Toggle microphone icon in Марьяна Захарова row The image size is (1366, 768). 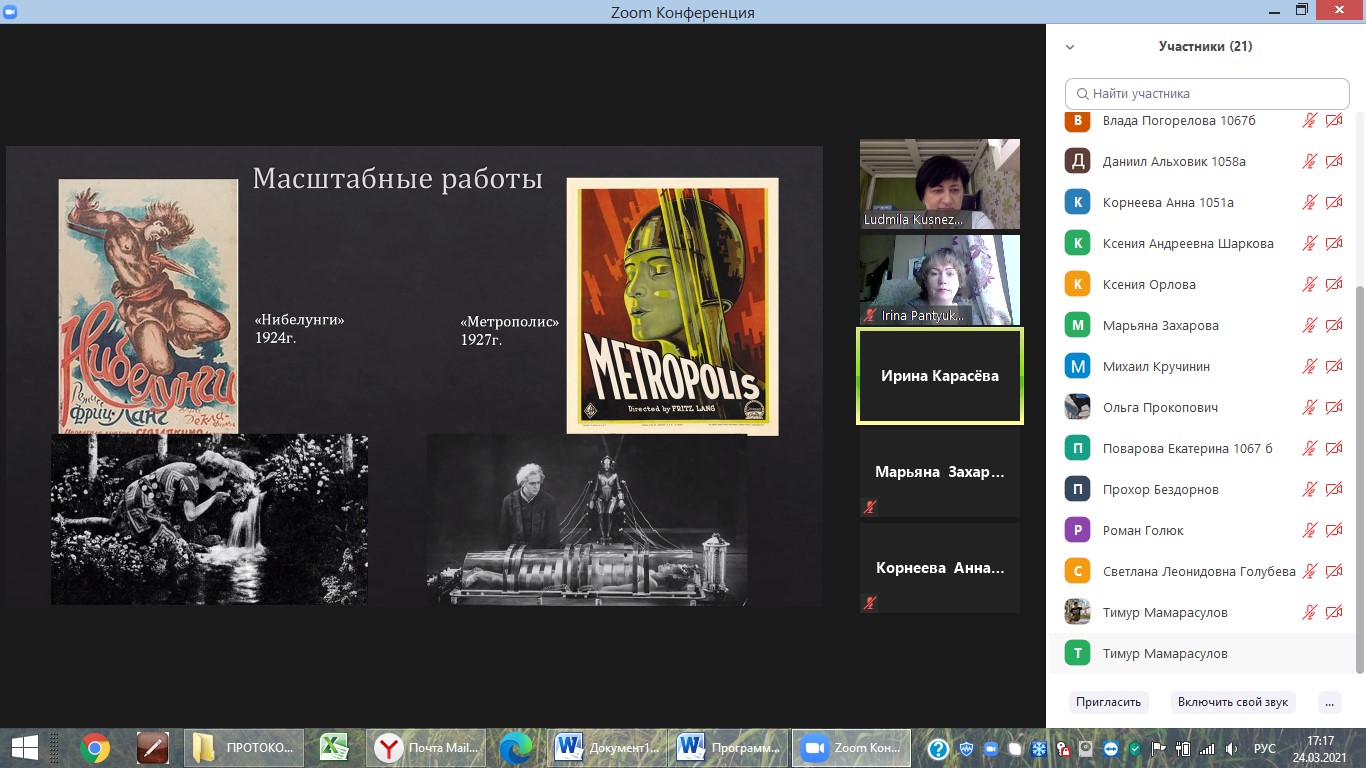[1309, 325]
